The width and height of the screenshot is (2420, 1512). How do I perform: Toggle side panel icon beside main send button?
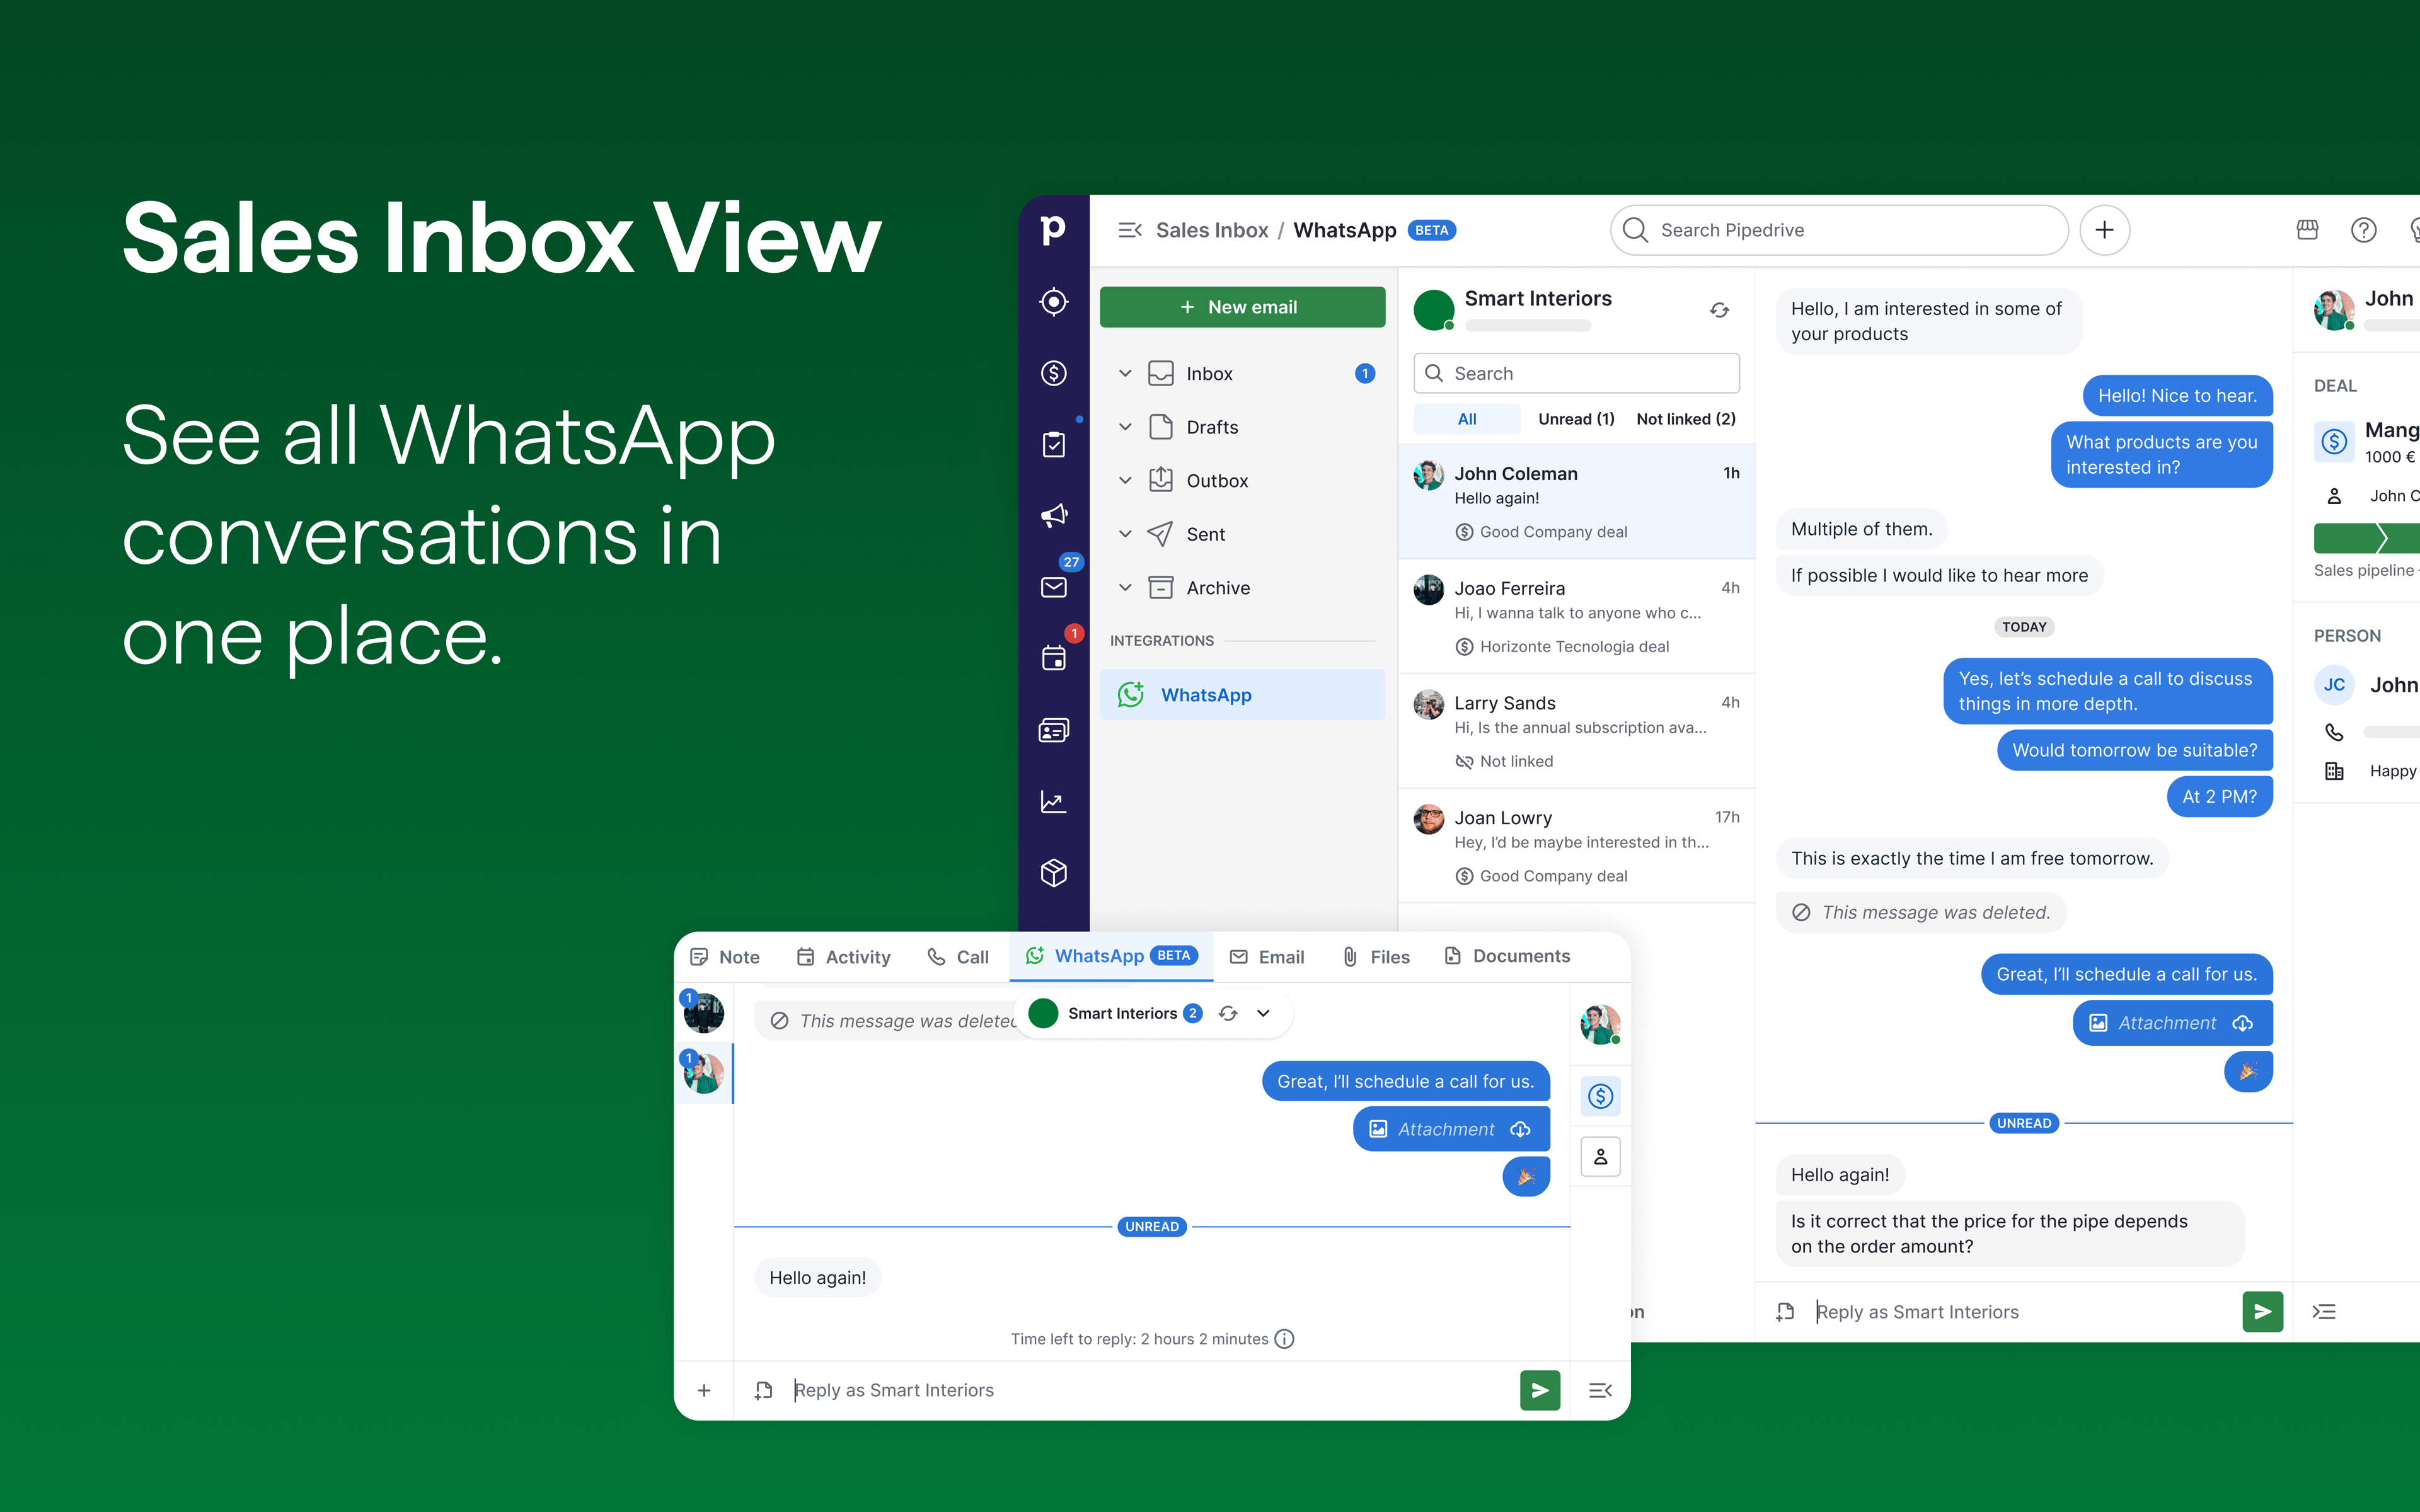coord(2324,1311)
